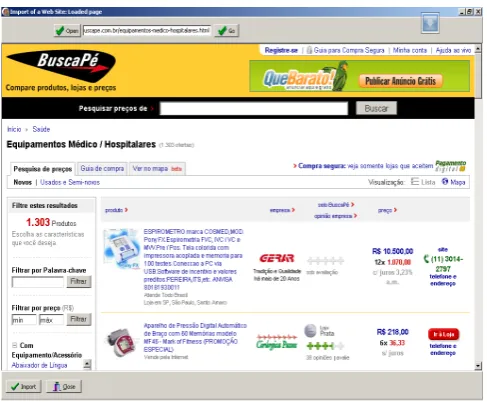
Task: Open the blood pressure monitor thumbnail
Action: click(x=120, y=342)
